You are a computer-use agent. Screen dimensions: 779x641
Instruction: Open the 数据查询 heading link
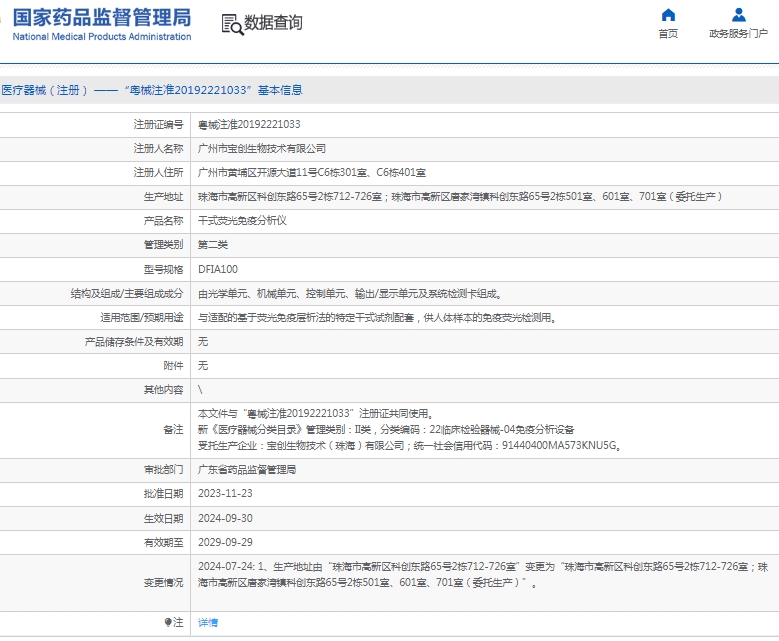click(273, 23)
